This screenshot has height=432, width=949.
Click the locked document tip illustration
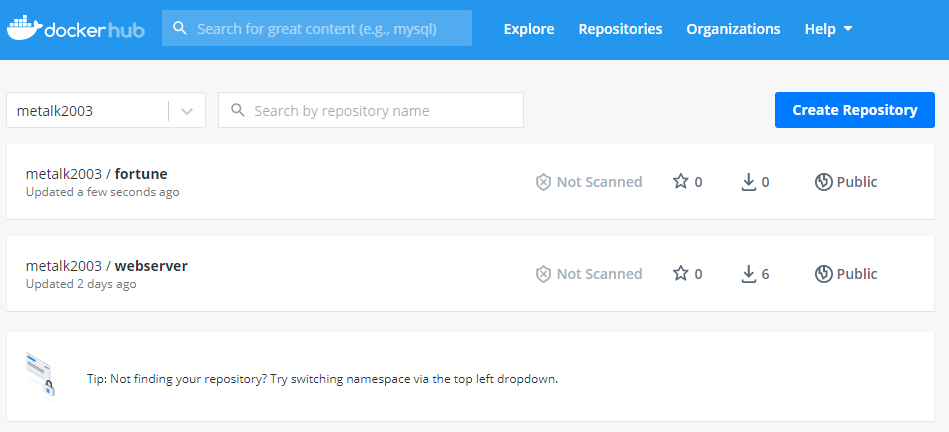click(41, 376)
